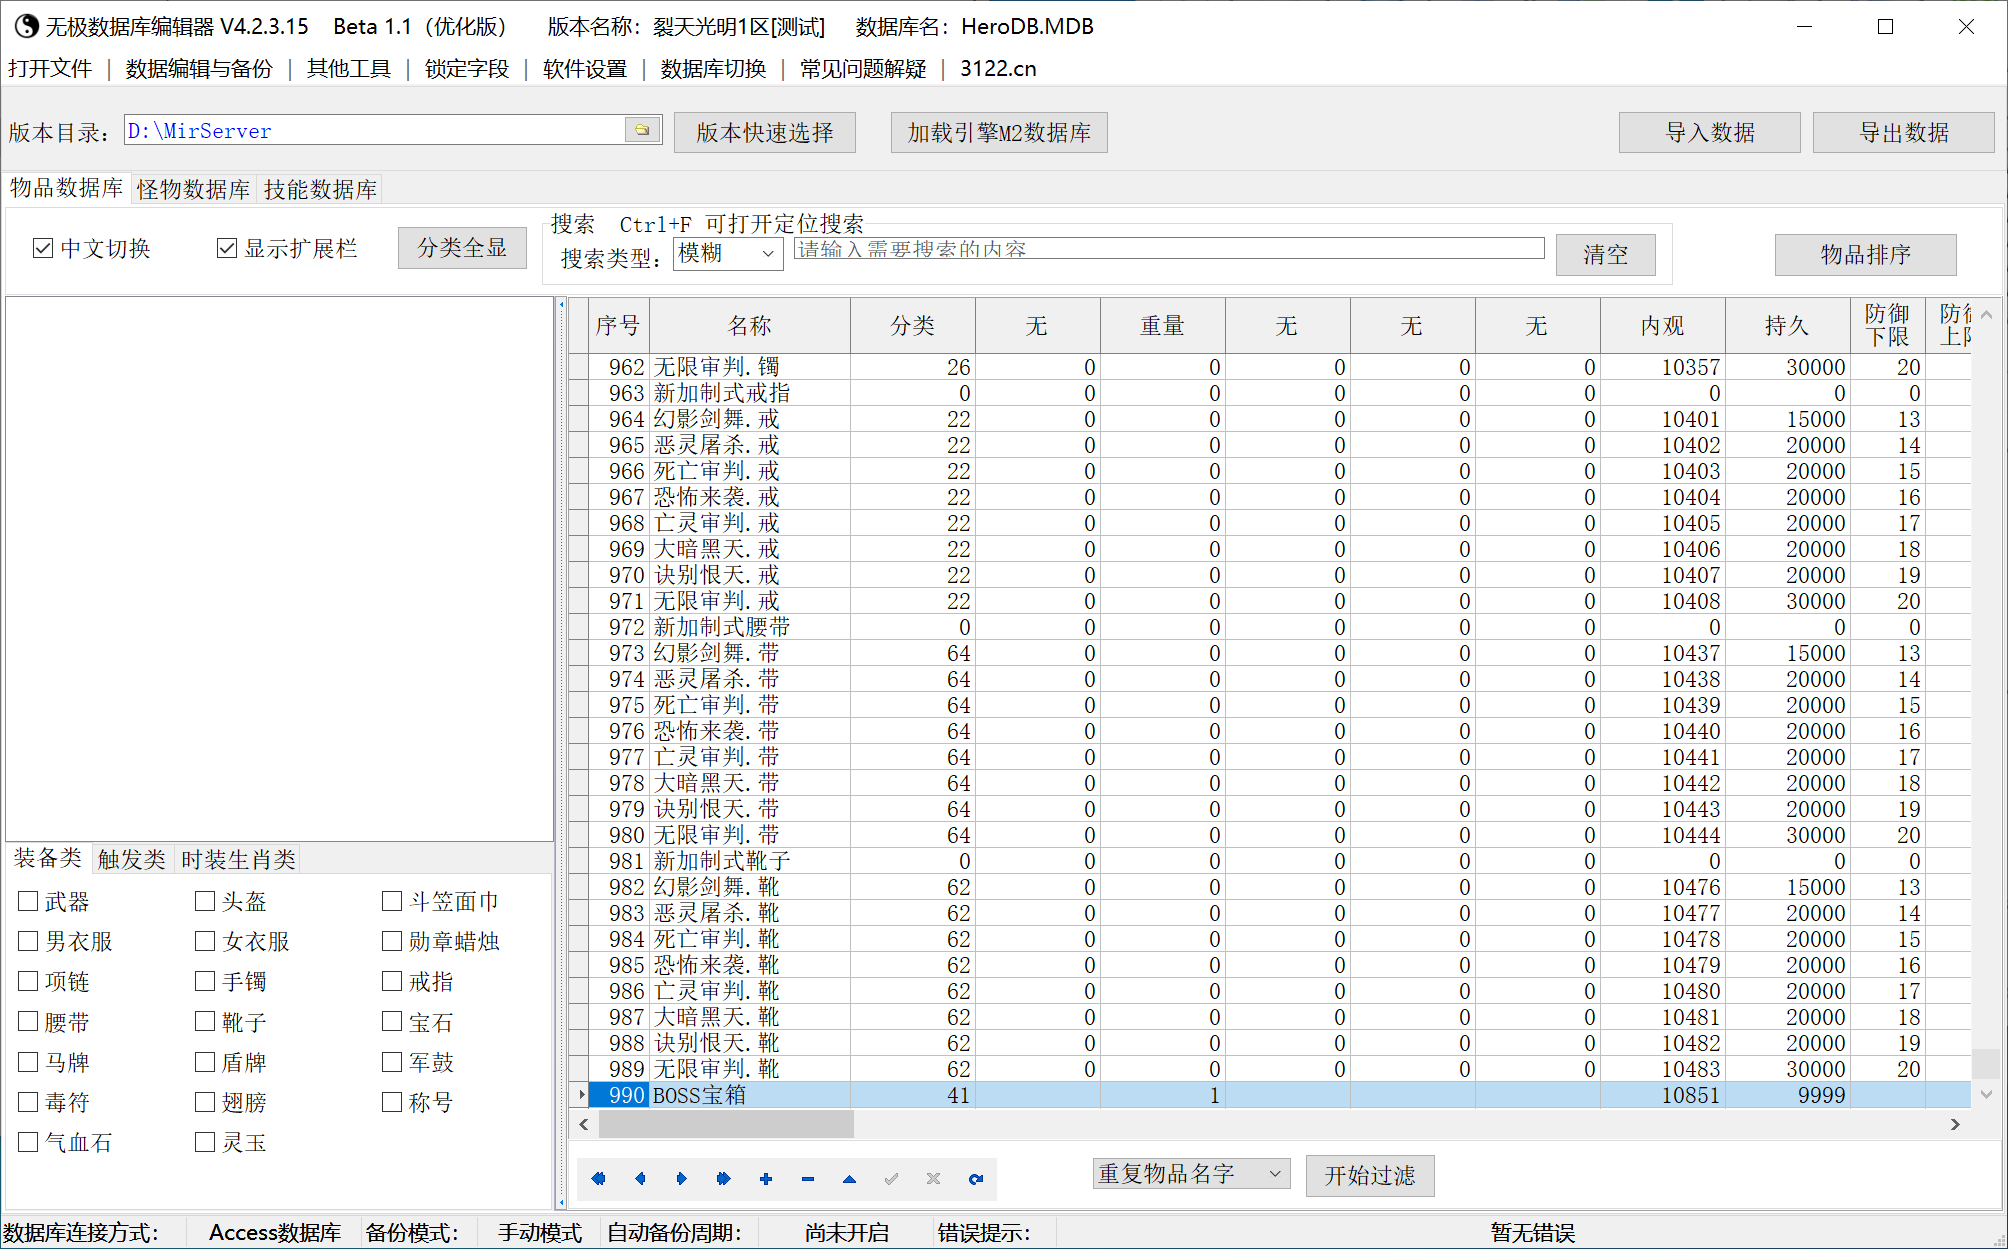Image resolution: width=2008 pixels, height=1249 pixels.
Task: Open the 3122.cn menu link
Action: (998, 68)
